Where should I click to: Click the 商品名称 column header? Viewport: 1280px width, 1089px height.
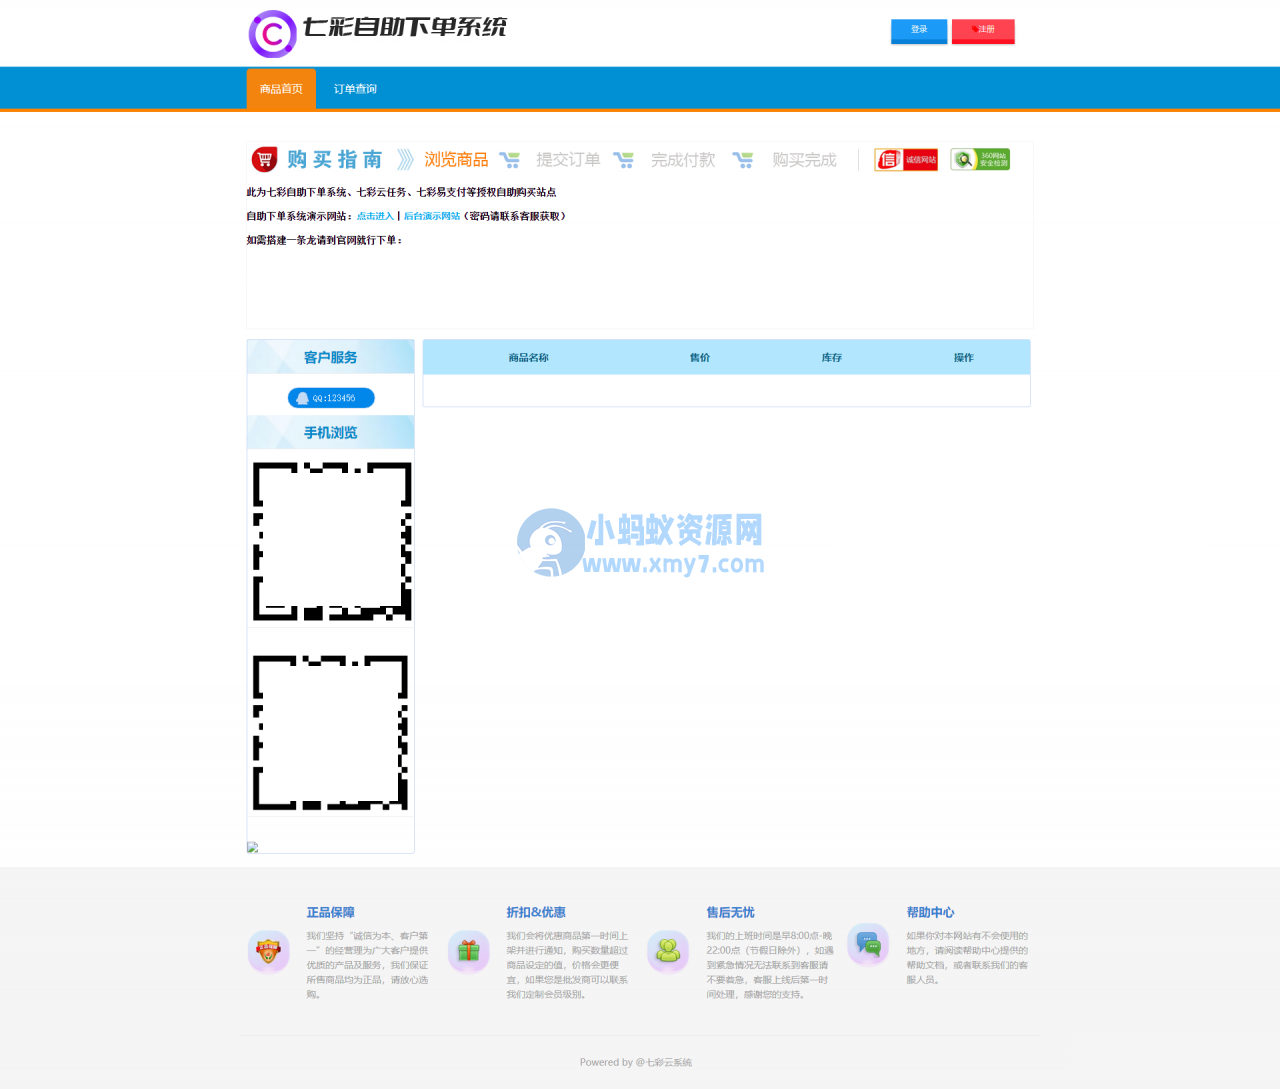(528, 358)
